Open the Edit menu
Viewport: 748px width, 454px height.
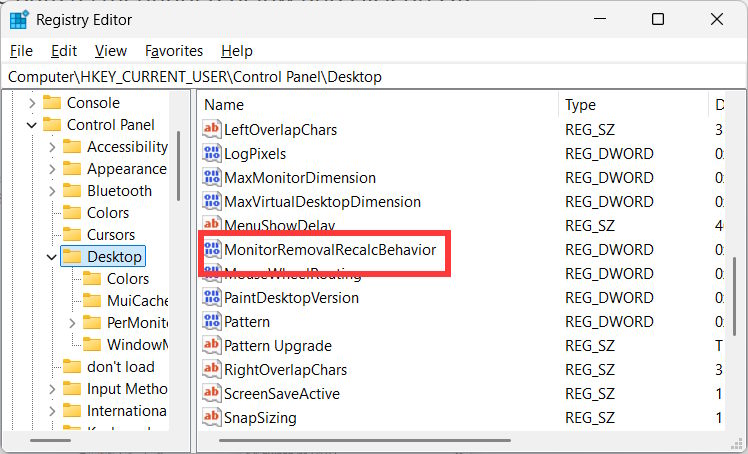64,51
